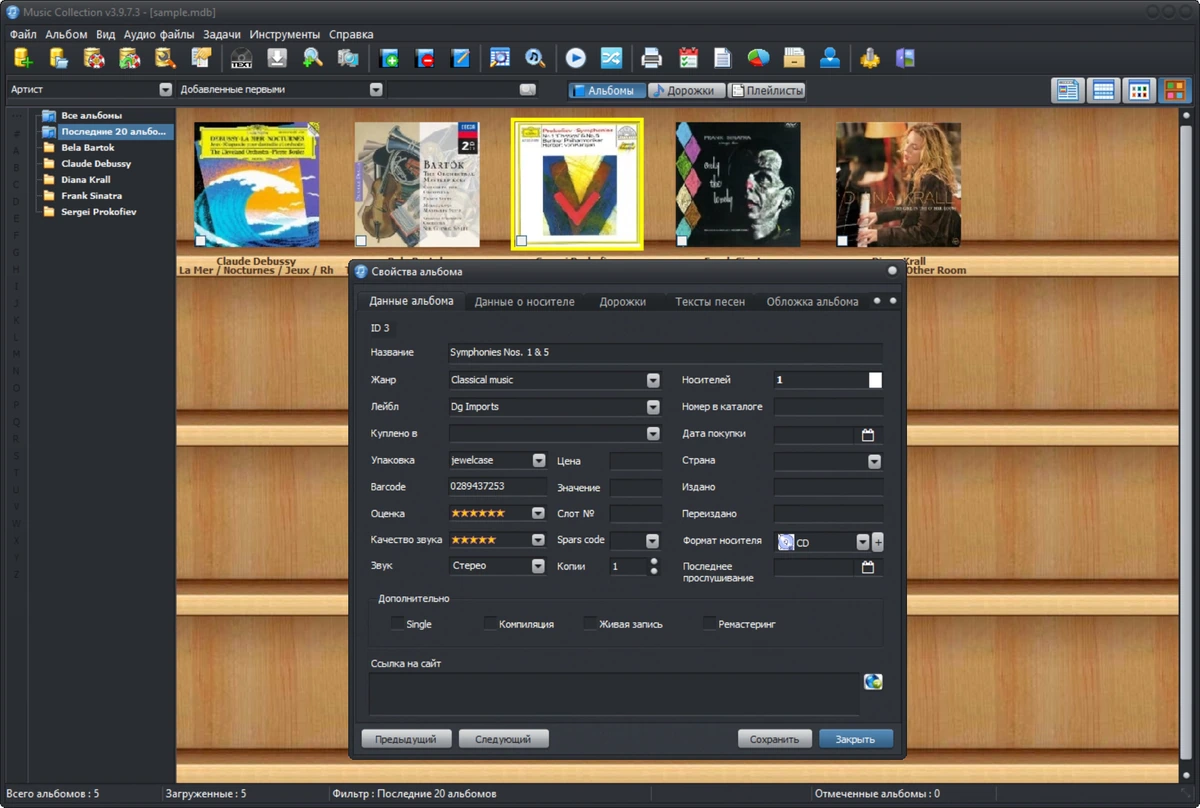Click the database search magnifier icon
Screen dimensions: 1200x808
tap(165, 58)
